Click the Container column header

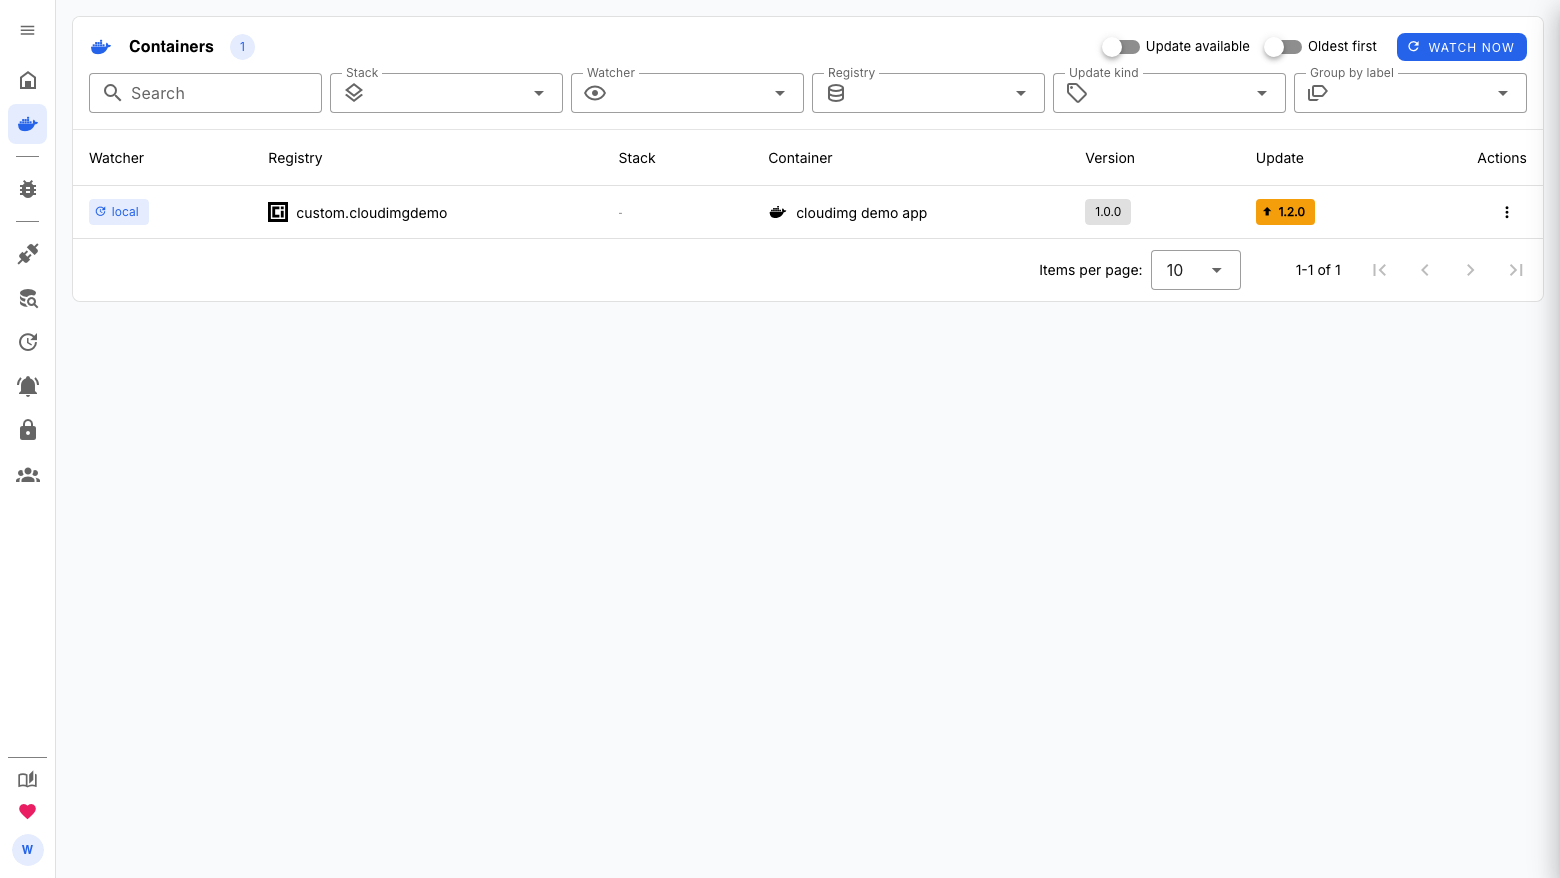[x=800, y=158]
